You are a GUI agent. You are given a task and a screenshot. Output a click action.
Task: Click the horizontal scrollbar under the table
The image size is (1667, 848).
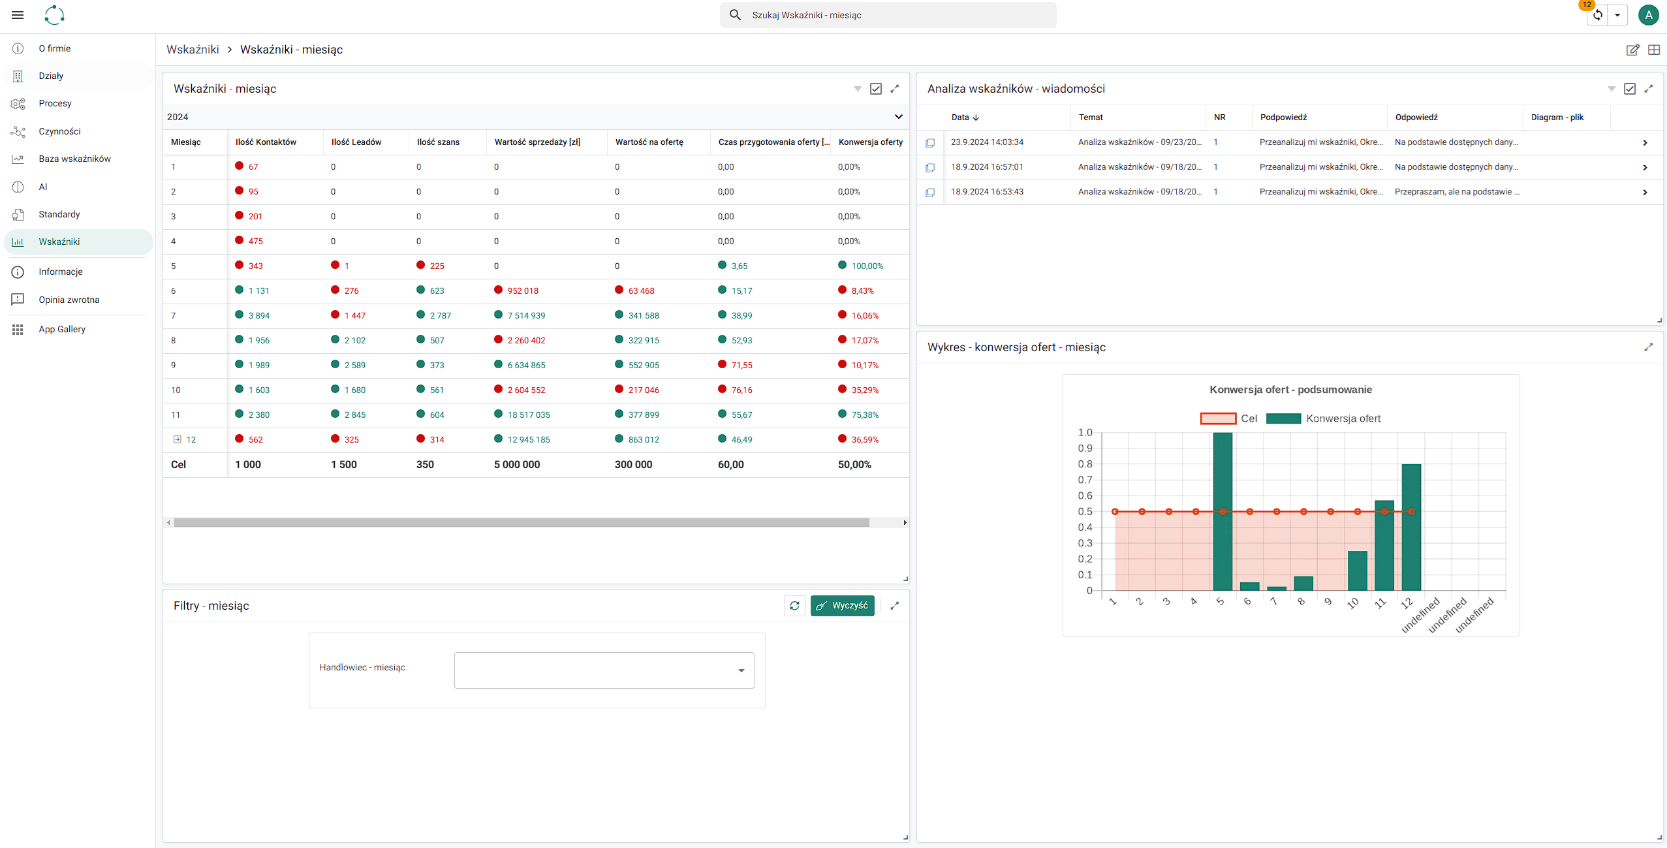(x=521, y=522)
